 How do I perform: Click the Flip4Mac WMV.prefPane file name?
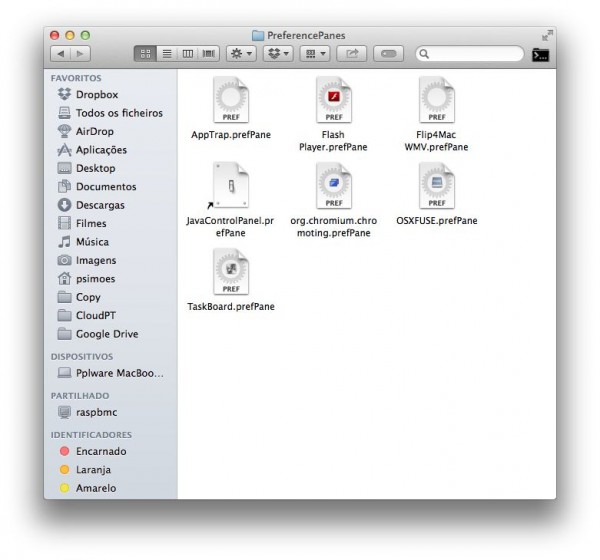(x=436, y=141)
